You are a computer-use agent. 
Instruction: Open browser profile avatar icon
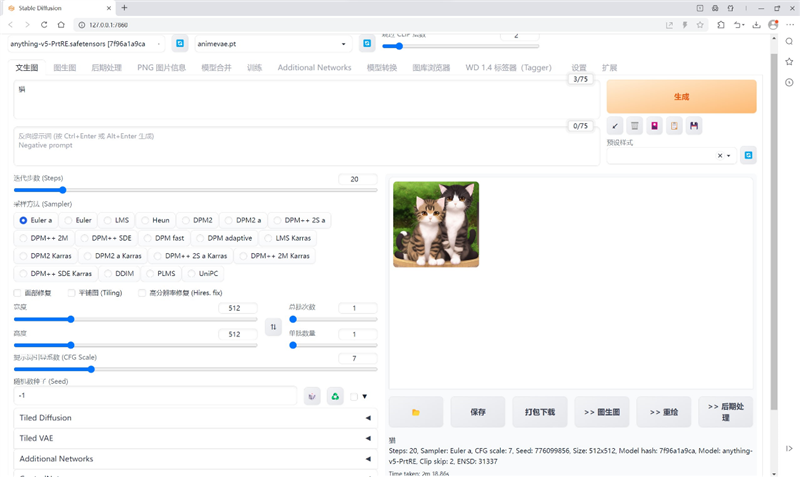click(x=773, y=24)
